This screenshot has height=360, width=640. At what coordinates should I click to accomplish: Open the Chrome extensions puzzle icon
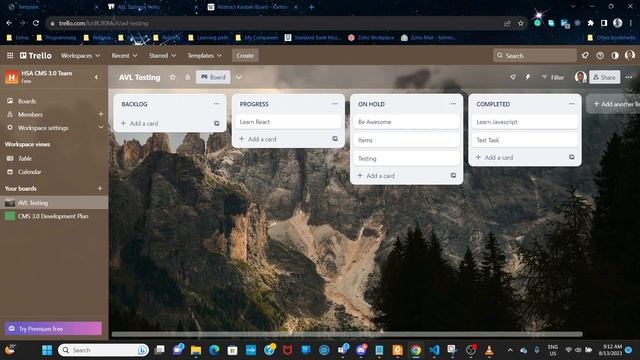(591, 23)
